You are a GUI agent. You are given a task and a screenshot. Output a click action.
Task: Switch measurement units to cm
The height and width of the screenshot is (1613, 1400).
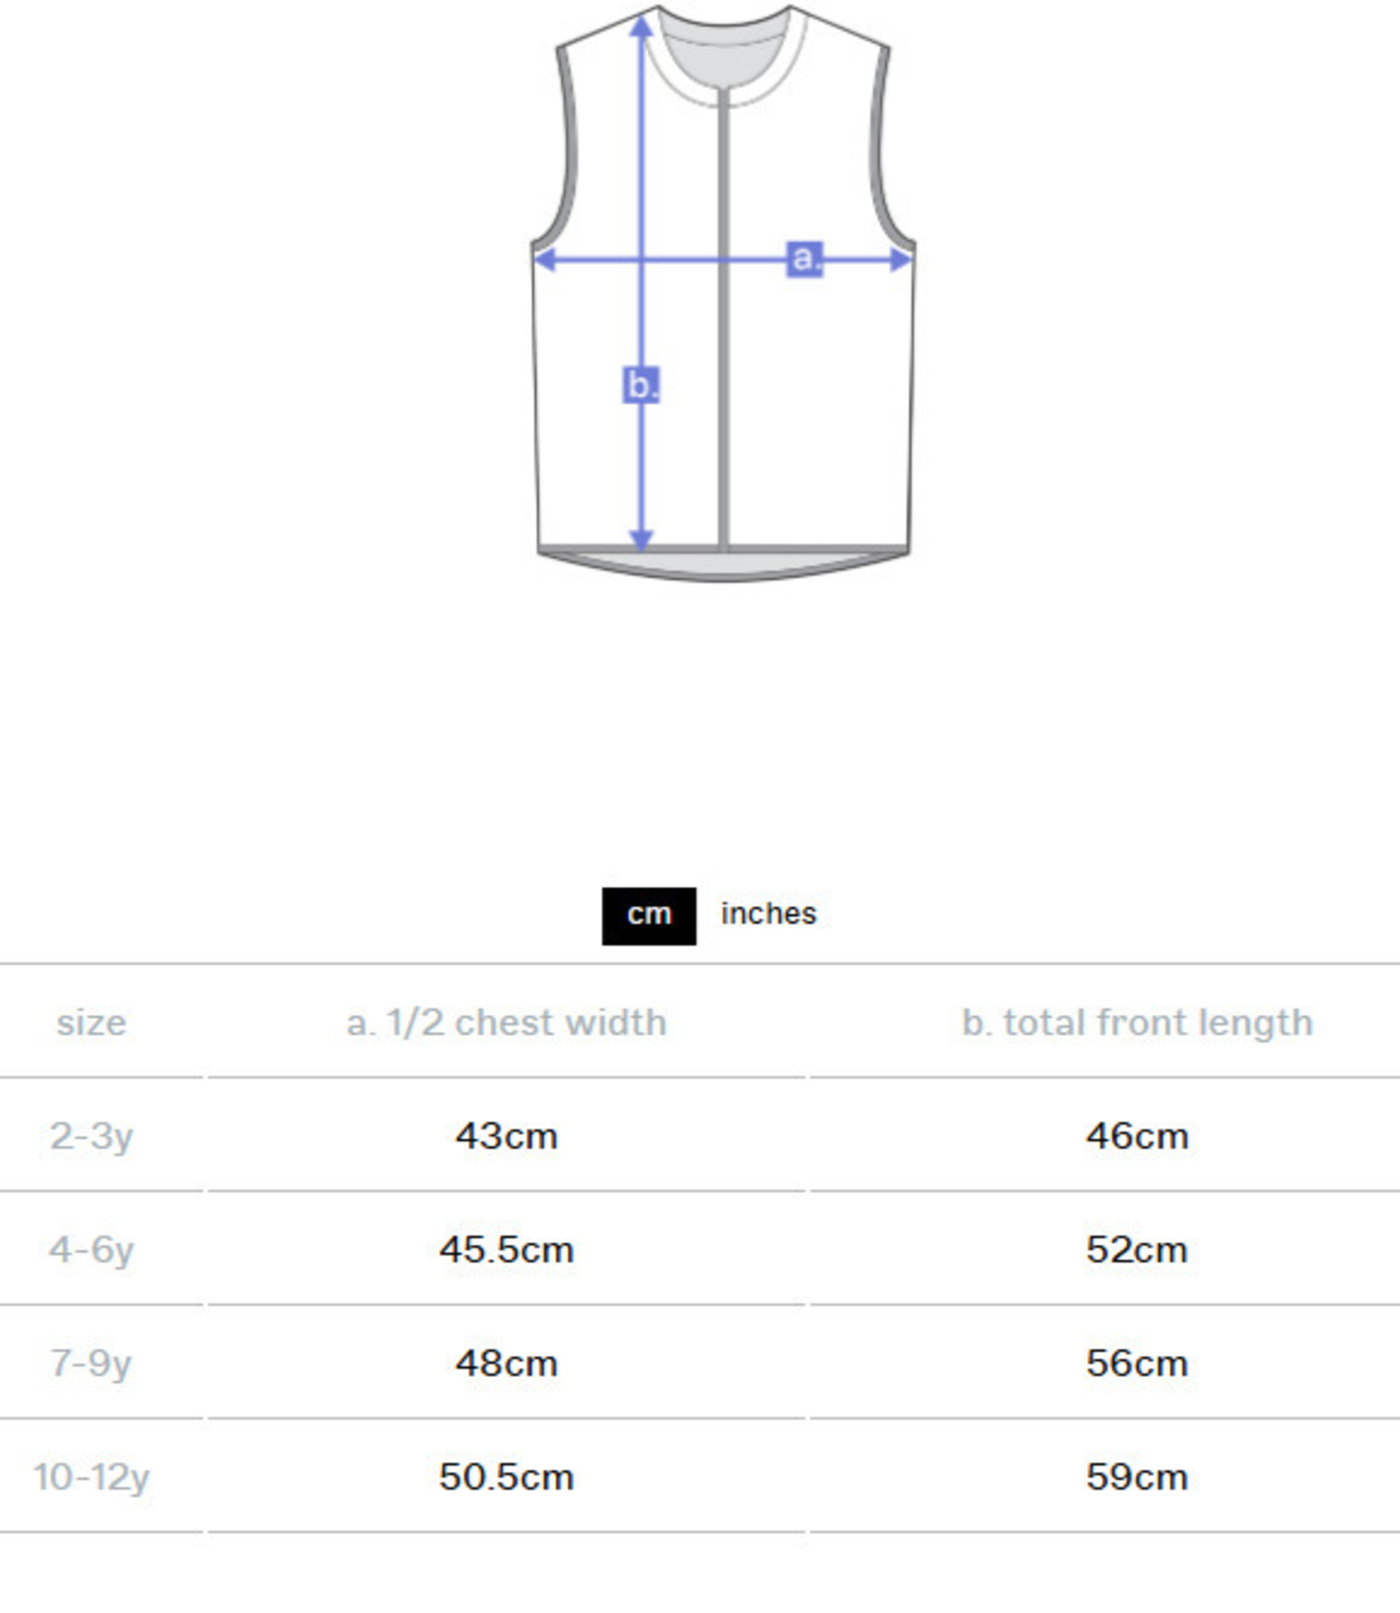point(648,915)
